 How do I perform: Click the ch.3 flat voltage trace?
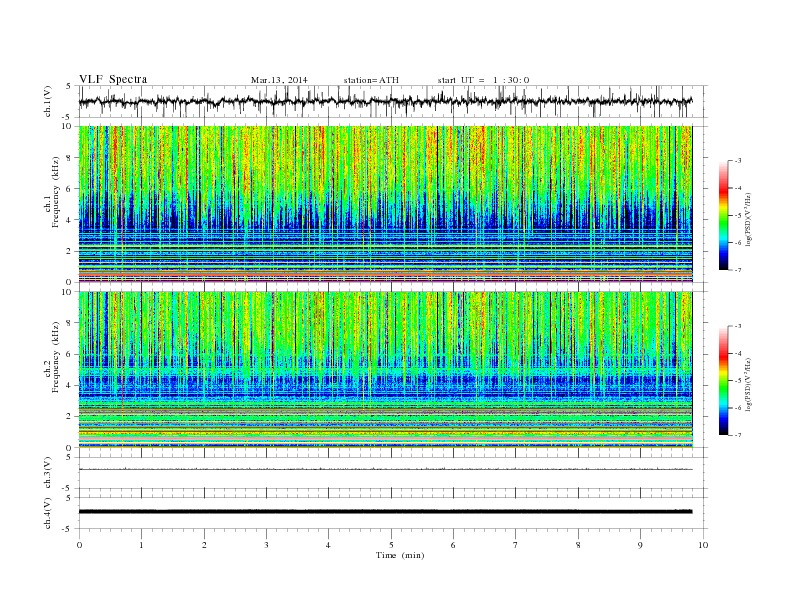click(385, 469)
